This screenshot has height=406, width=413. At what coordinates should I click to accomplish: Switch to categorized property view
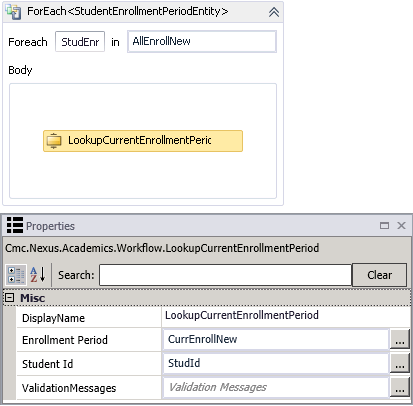(16, 275)
